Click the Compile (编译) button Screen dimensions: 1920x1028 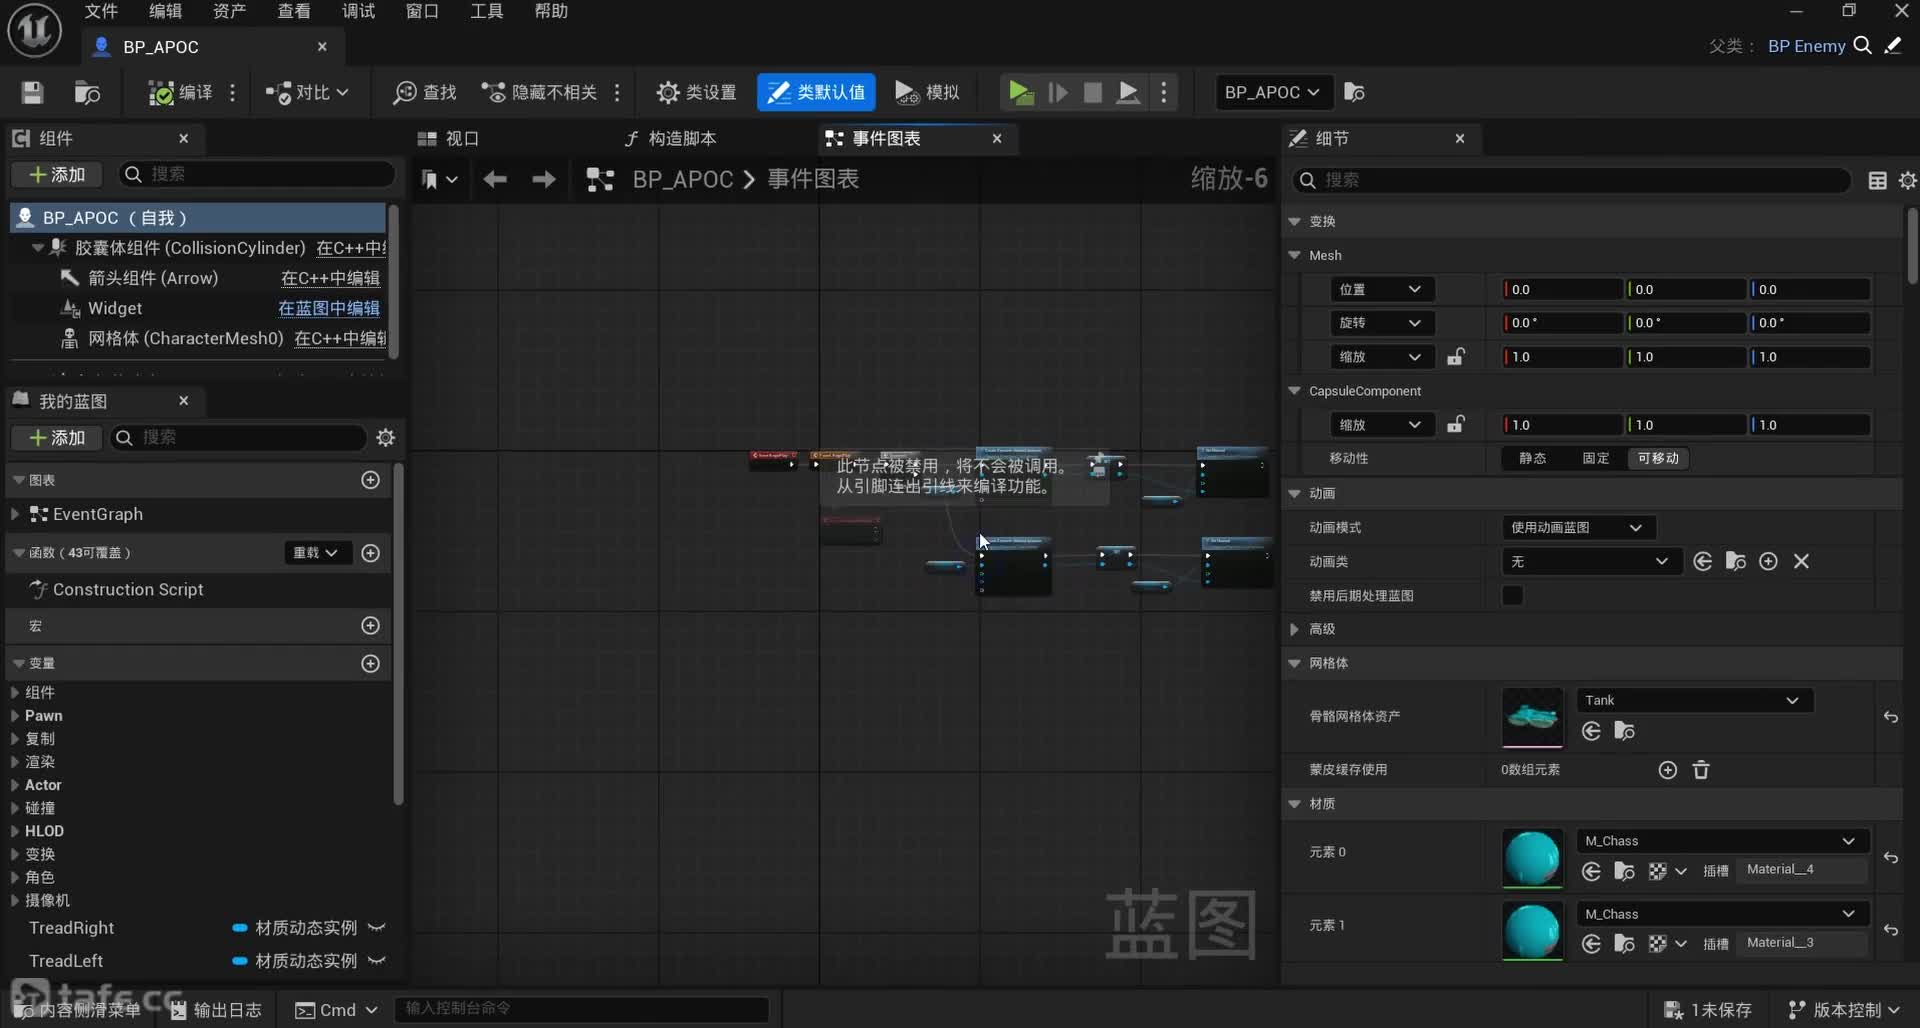(x=180, y=93)
